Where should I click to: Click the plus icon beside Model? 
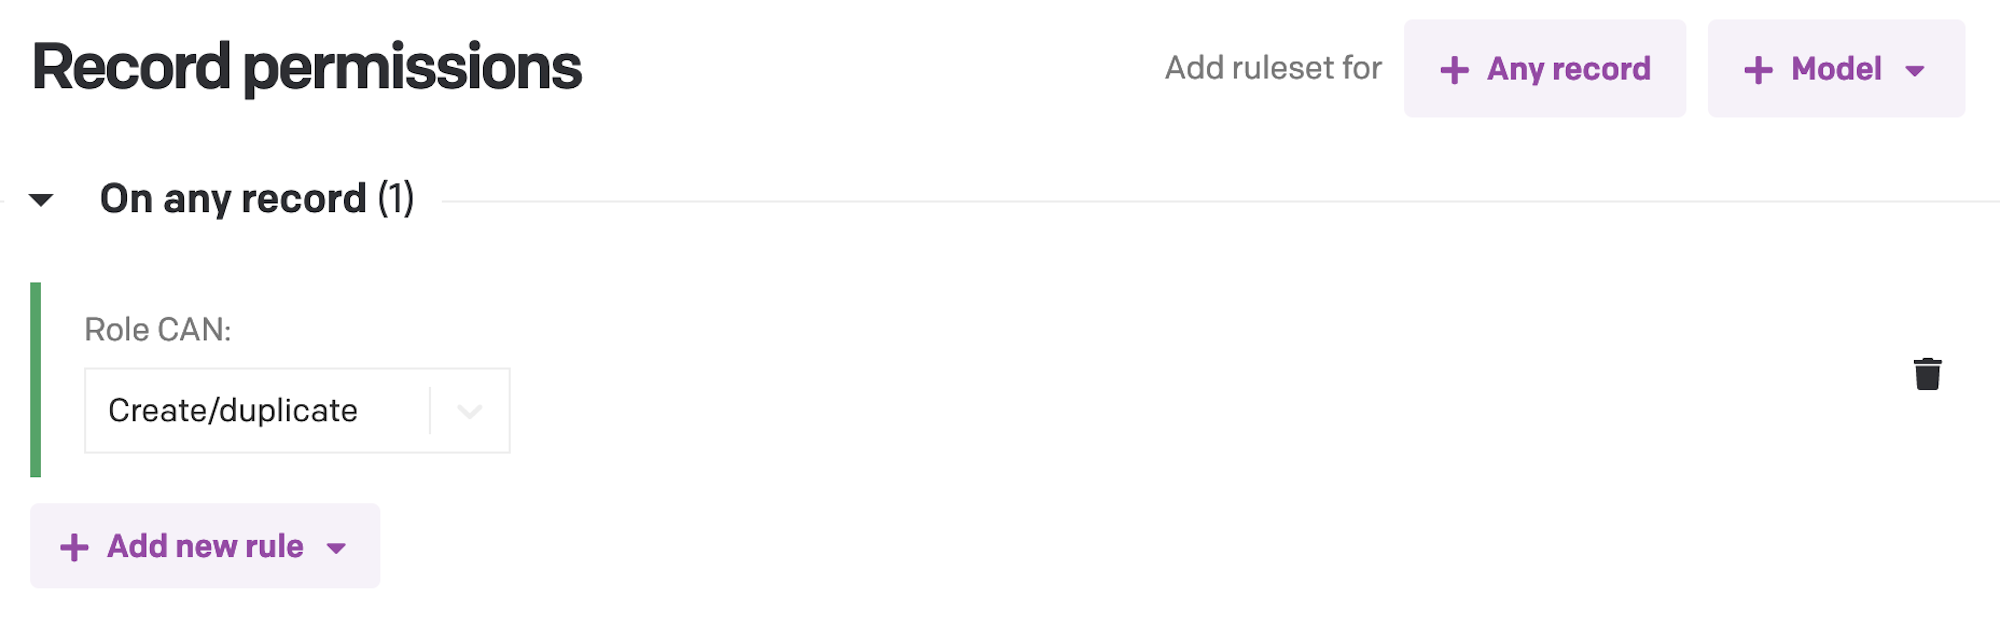[x=1758, y=70]
